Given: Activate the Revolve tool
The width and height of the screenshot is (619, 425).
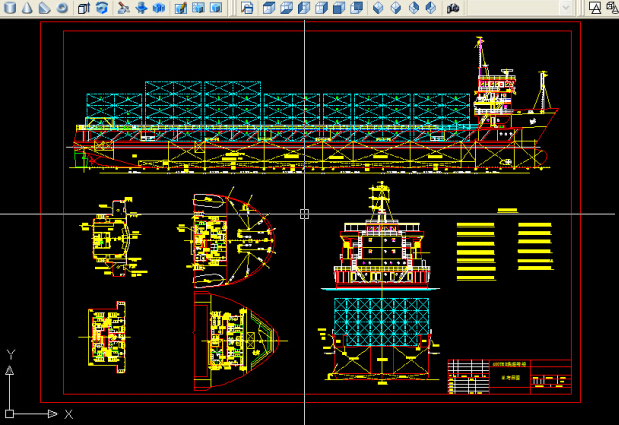Looking at the screenshot, I should click(101, 8).
